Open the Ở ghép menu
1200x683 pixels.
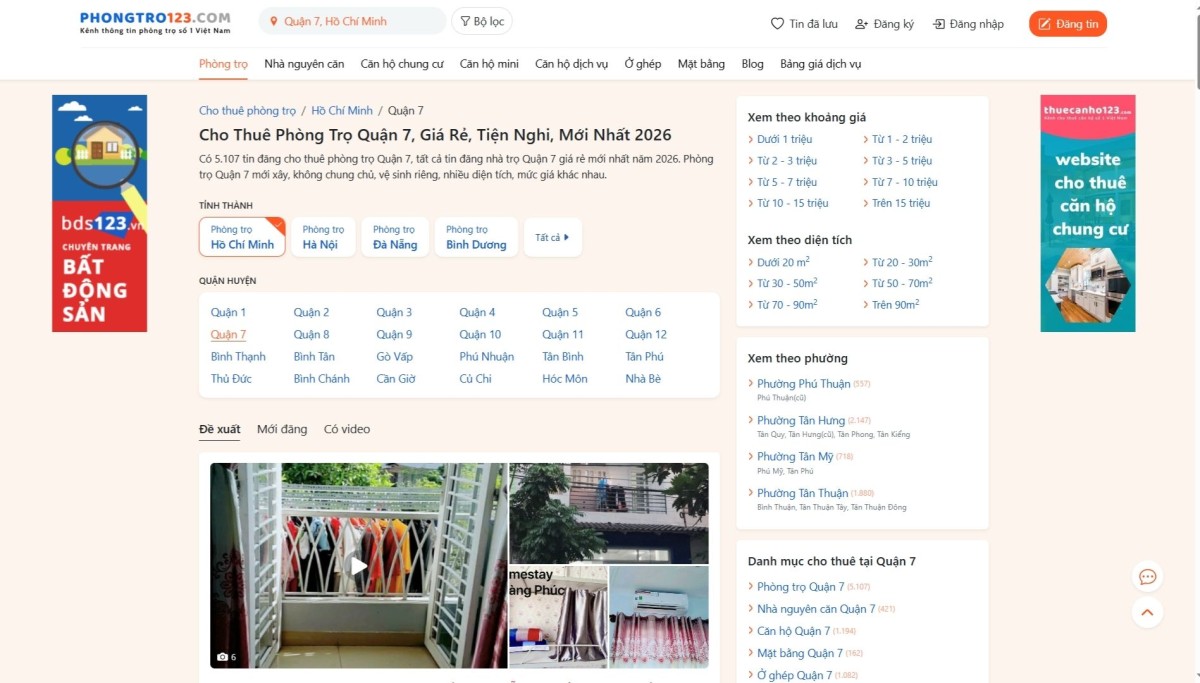pos(643,64)
